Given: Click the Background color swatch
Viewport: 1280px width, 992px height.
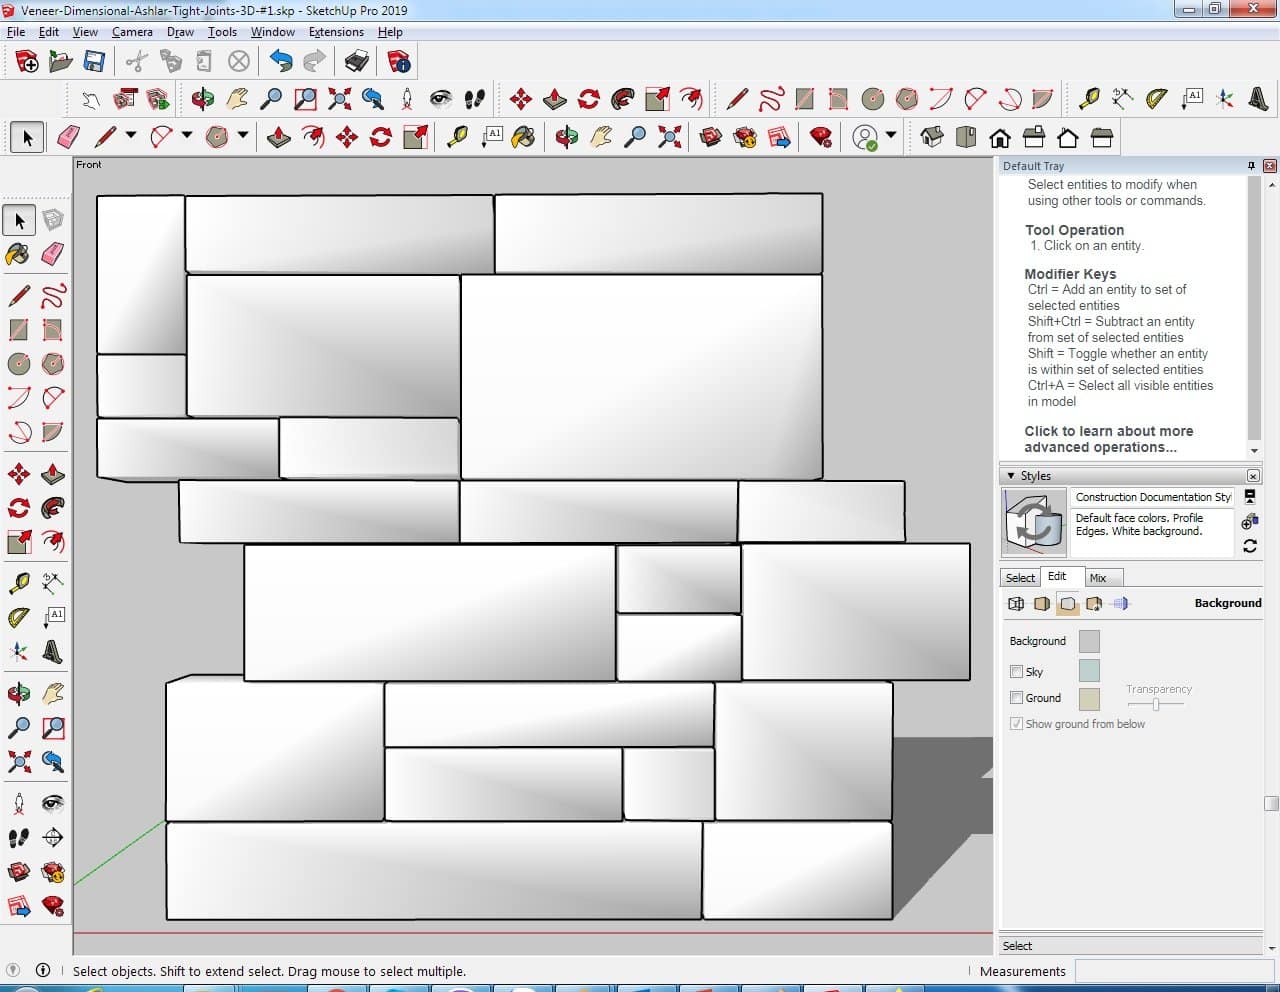Looking at the screenshot, I should coord(1089,641).
